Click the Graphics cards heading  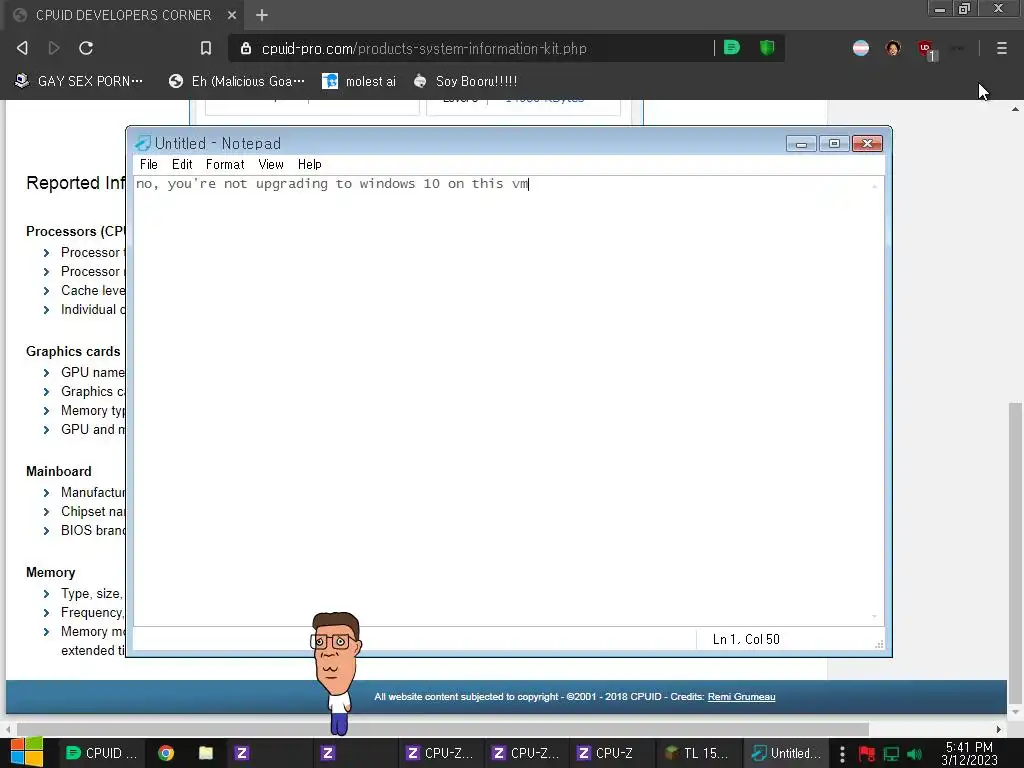point(73,351)
